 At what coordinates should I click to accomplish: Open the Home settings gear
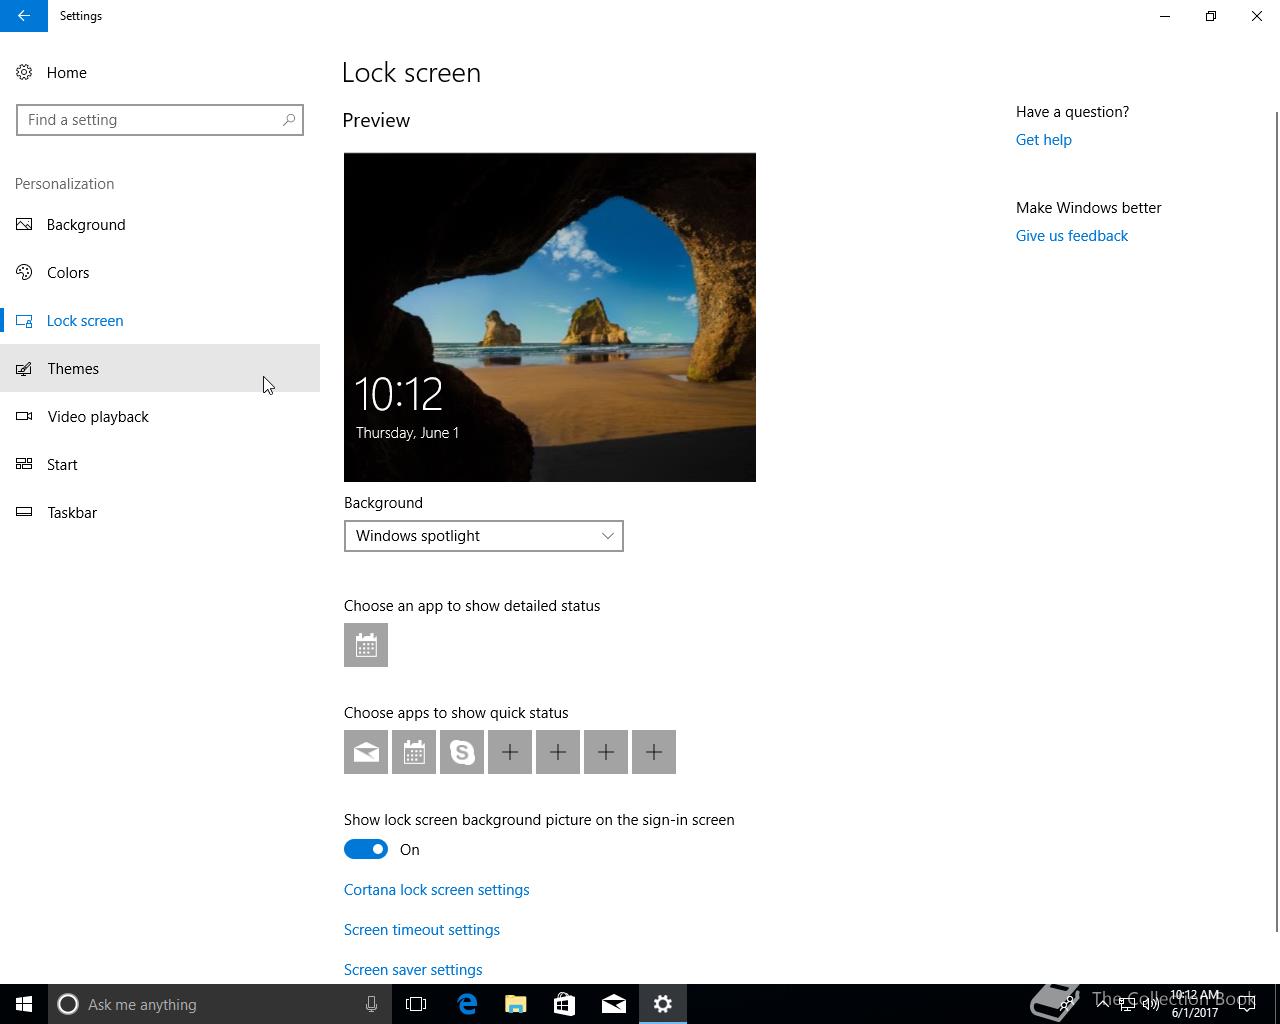24,72
